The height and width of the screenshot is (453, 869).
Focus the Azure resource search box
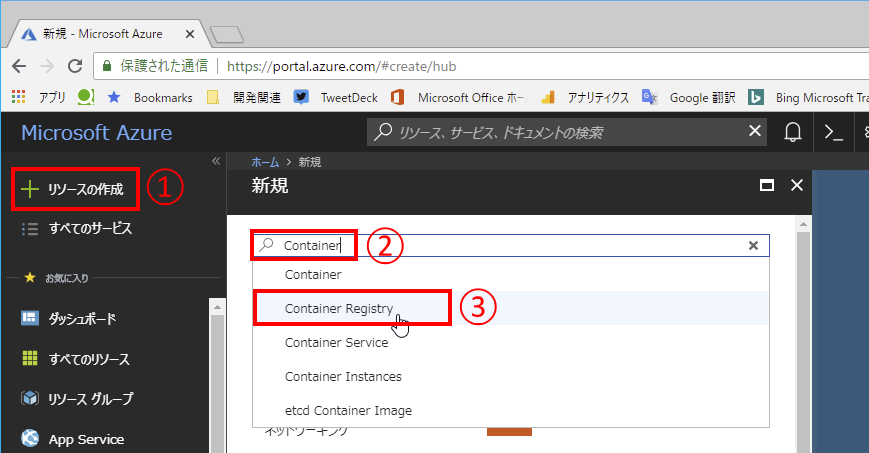567,132
